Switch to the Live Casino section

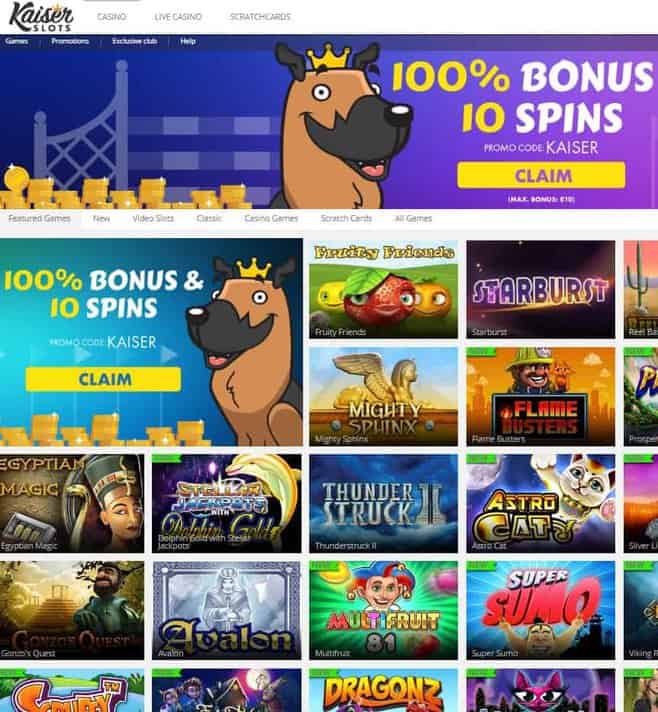[x=178, y=17]
